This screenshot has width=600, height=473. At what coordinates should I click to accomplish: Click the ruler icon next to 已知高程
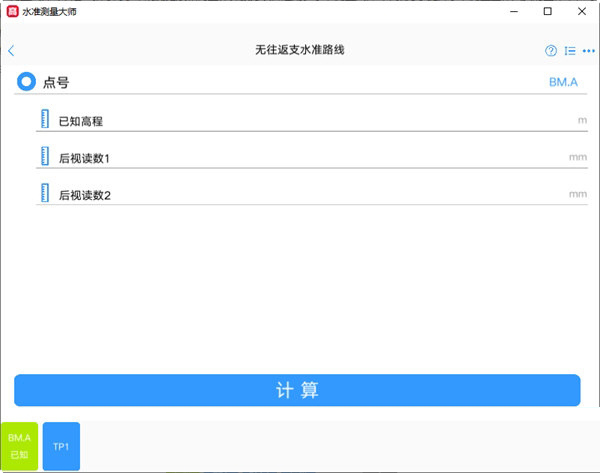point(45,119)
